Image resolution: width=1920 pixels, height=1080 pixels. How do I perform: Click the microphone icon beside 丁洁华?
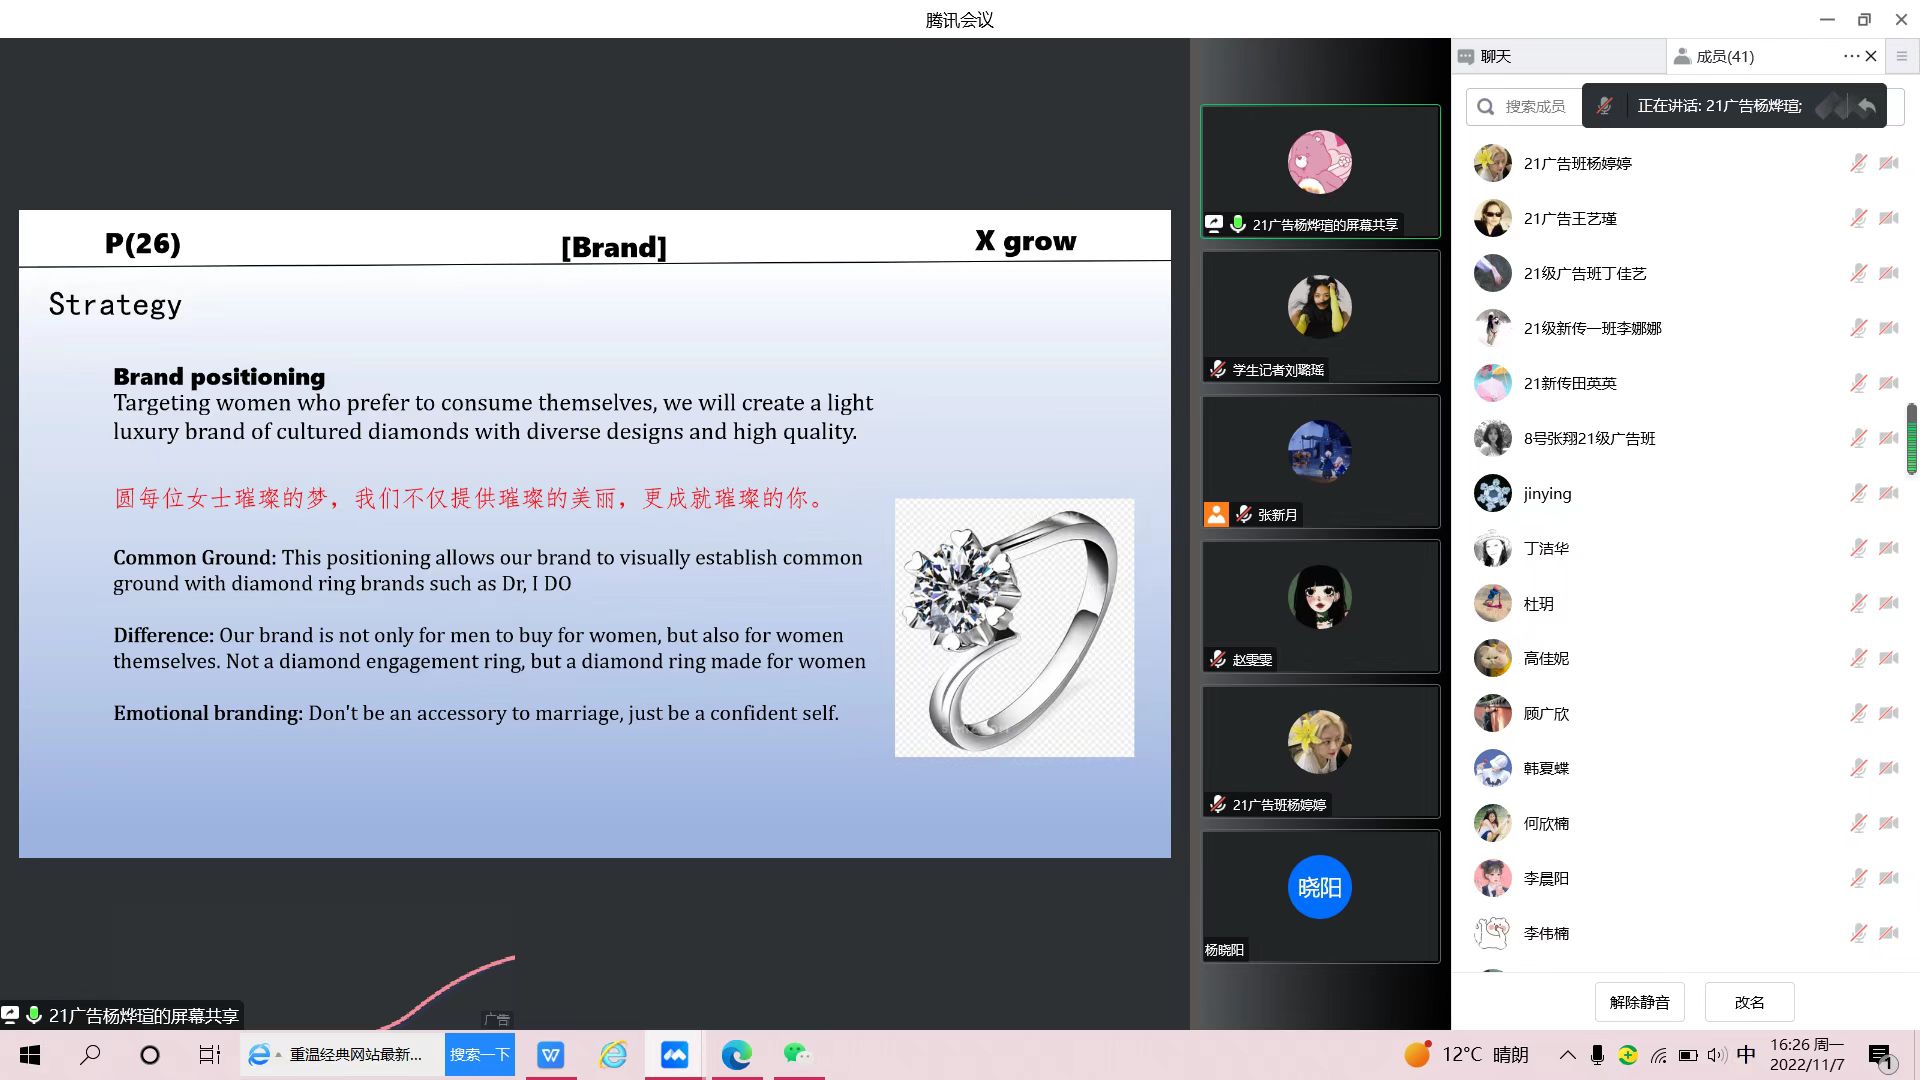1858,548
